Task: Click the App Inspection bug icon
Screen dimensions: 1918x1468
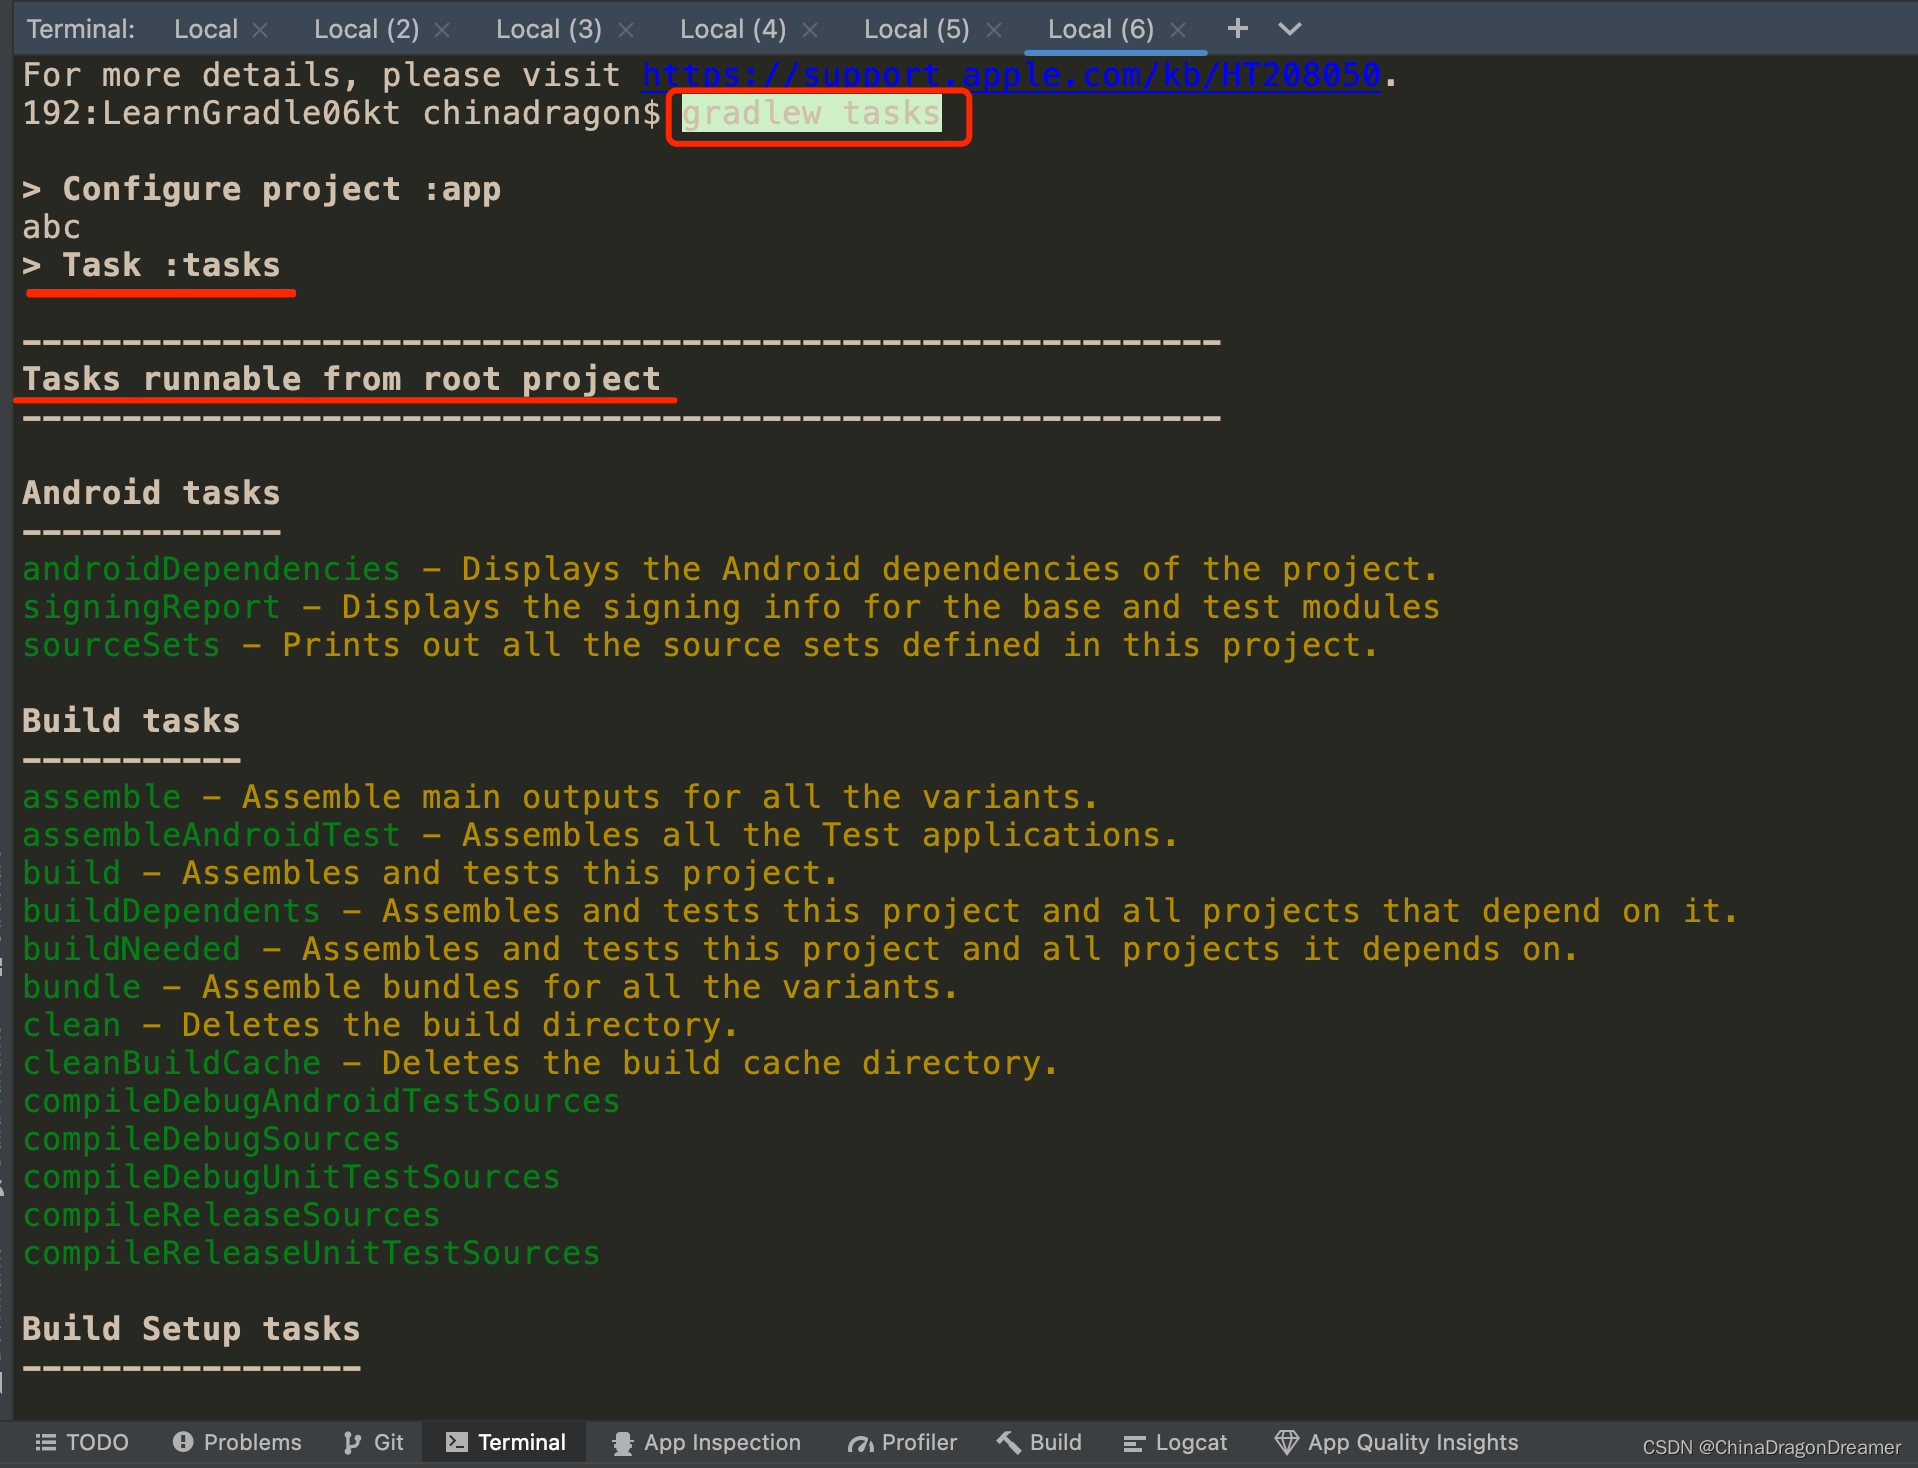Action: point(623,1443)
